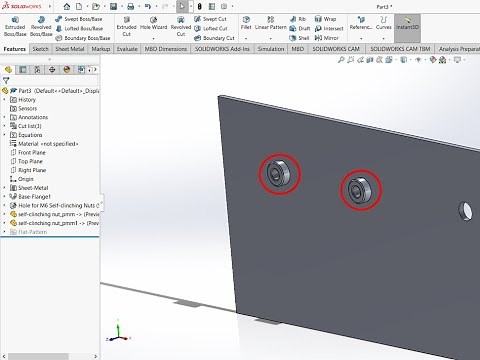
Task: Open the Curves tool
Action: coord(383,23)
